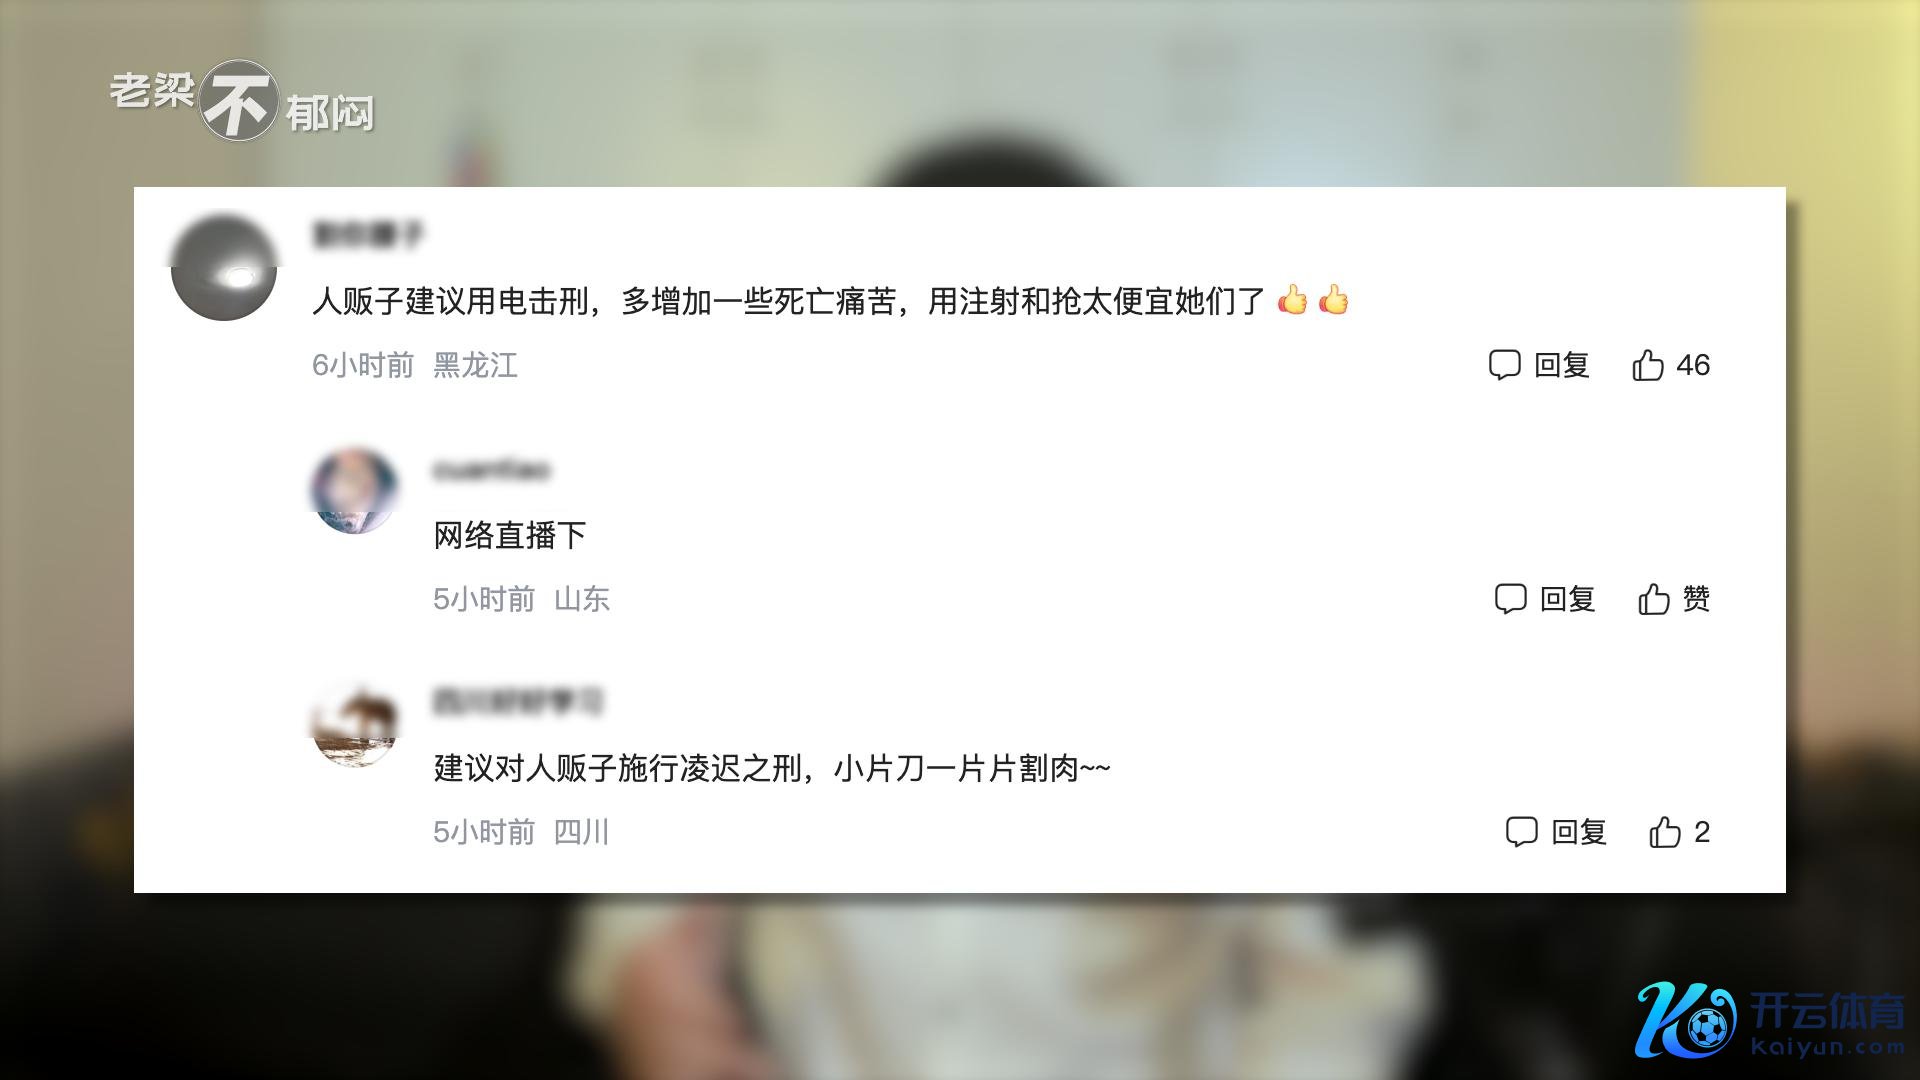The width and height of the screenshot is (1920, 1080).
Task: Tap the thumbs-up icon beside 赞
Action: 1654,599
